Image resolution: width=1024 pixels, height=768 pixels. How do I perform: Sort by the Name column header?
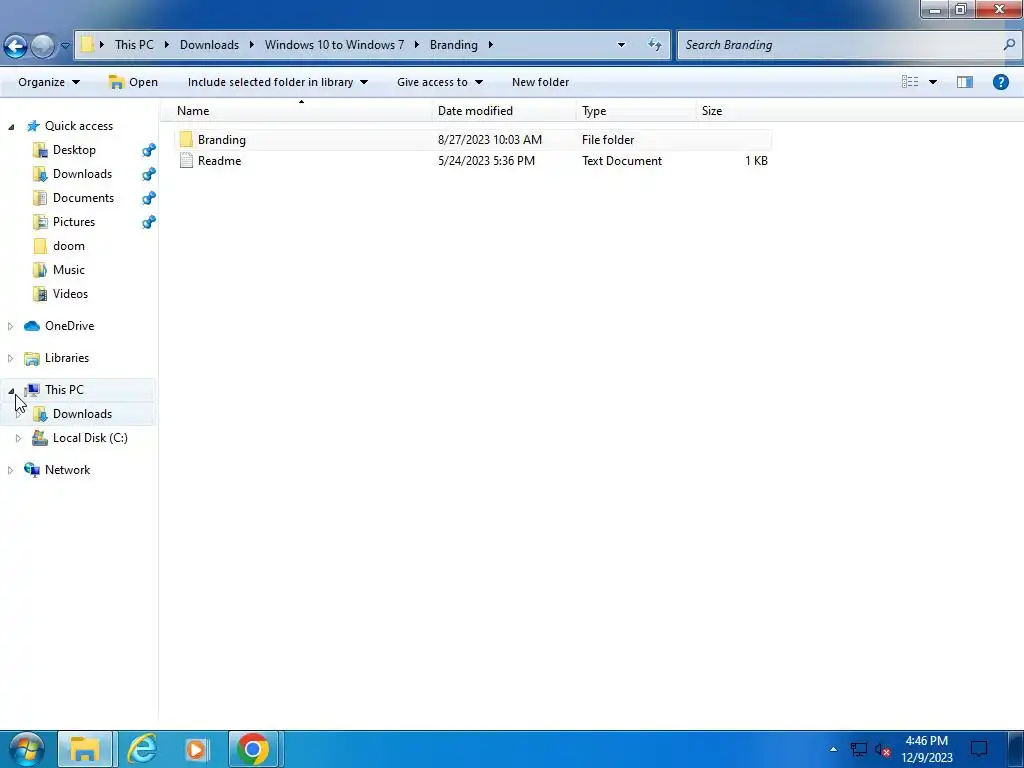pyautogui.click(x=193, y=110)
